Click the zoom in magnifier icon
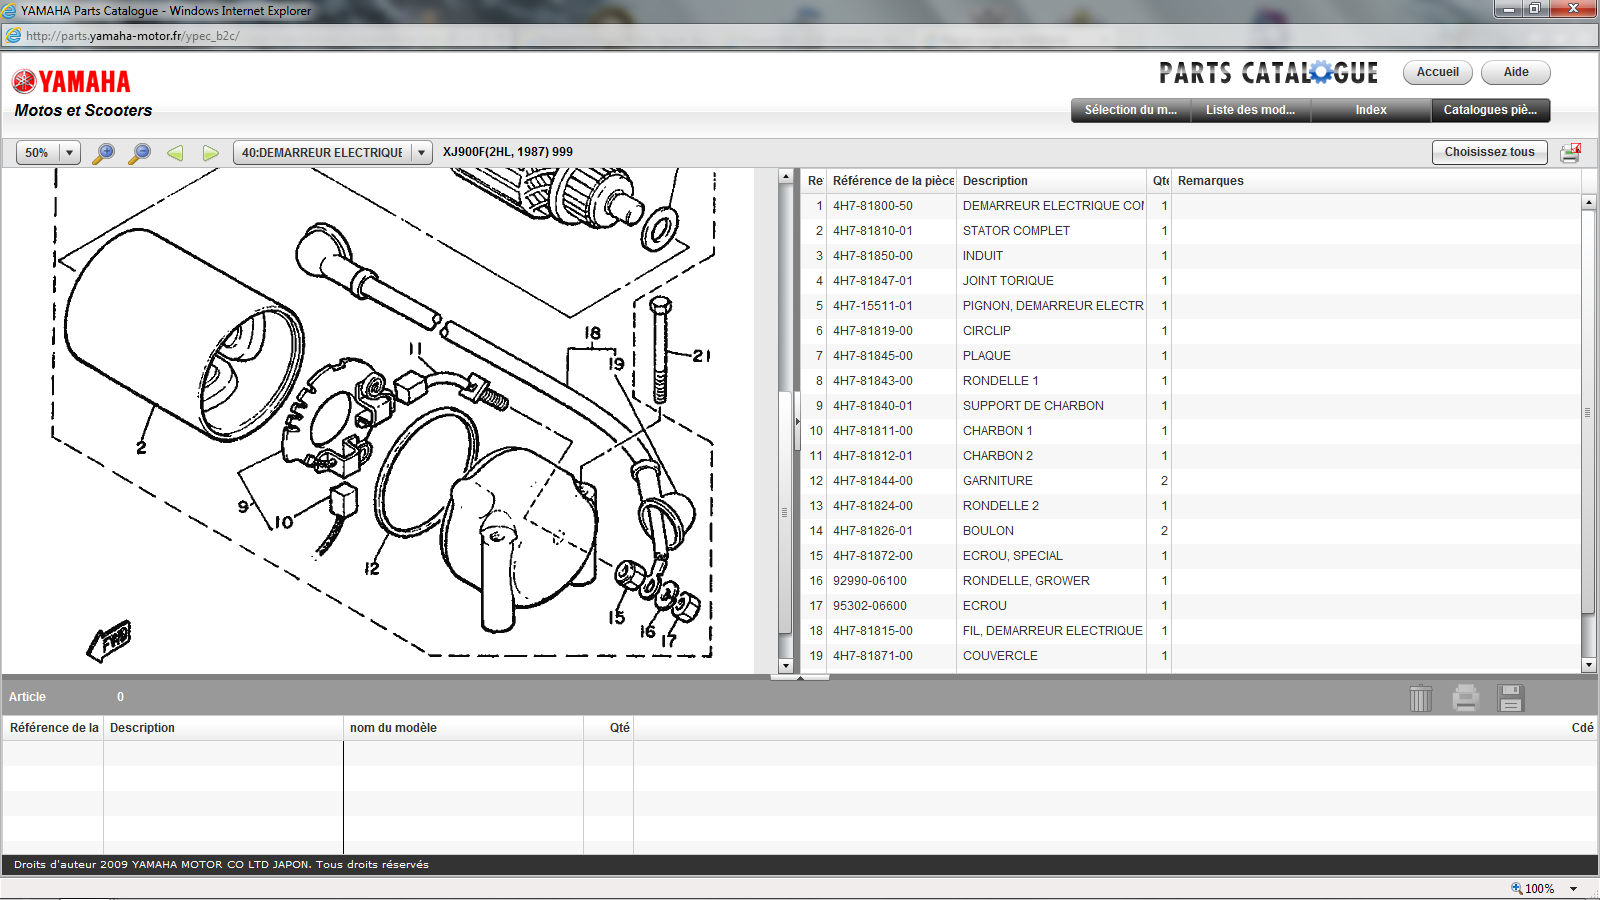 (103, 153)
